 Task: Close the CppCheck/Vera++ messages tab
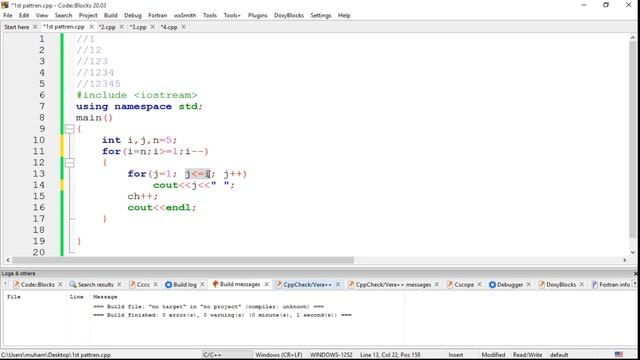(x=437, y=284)
